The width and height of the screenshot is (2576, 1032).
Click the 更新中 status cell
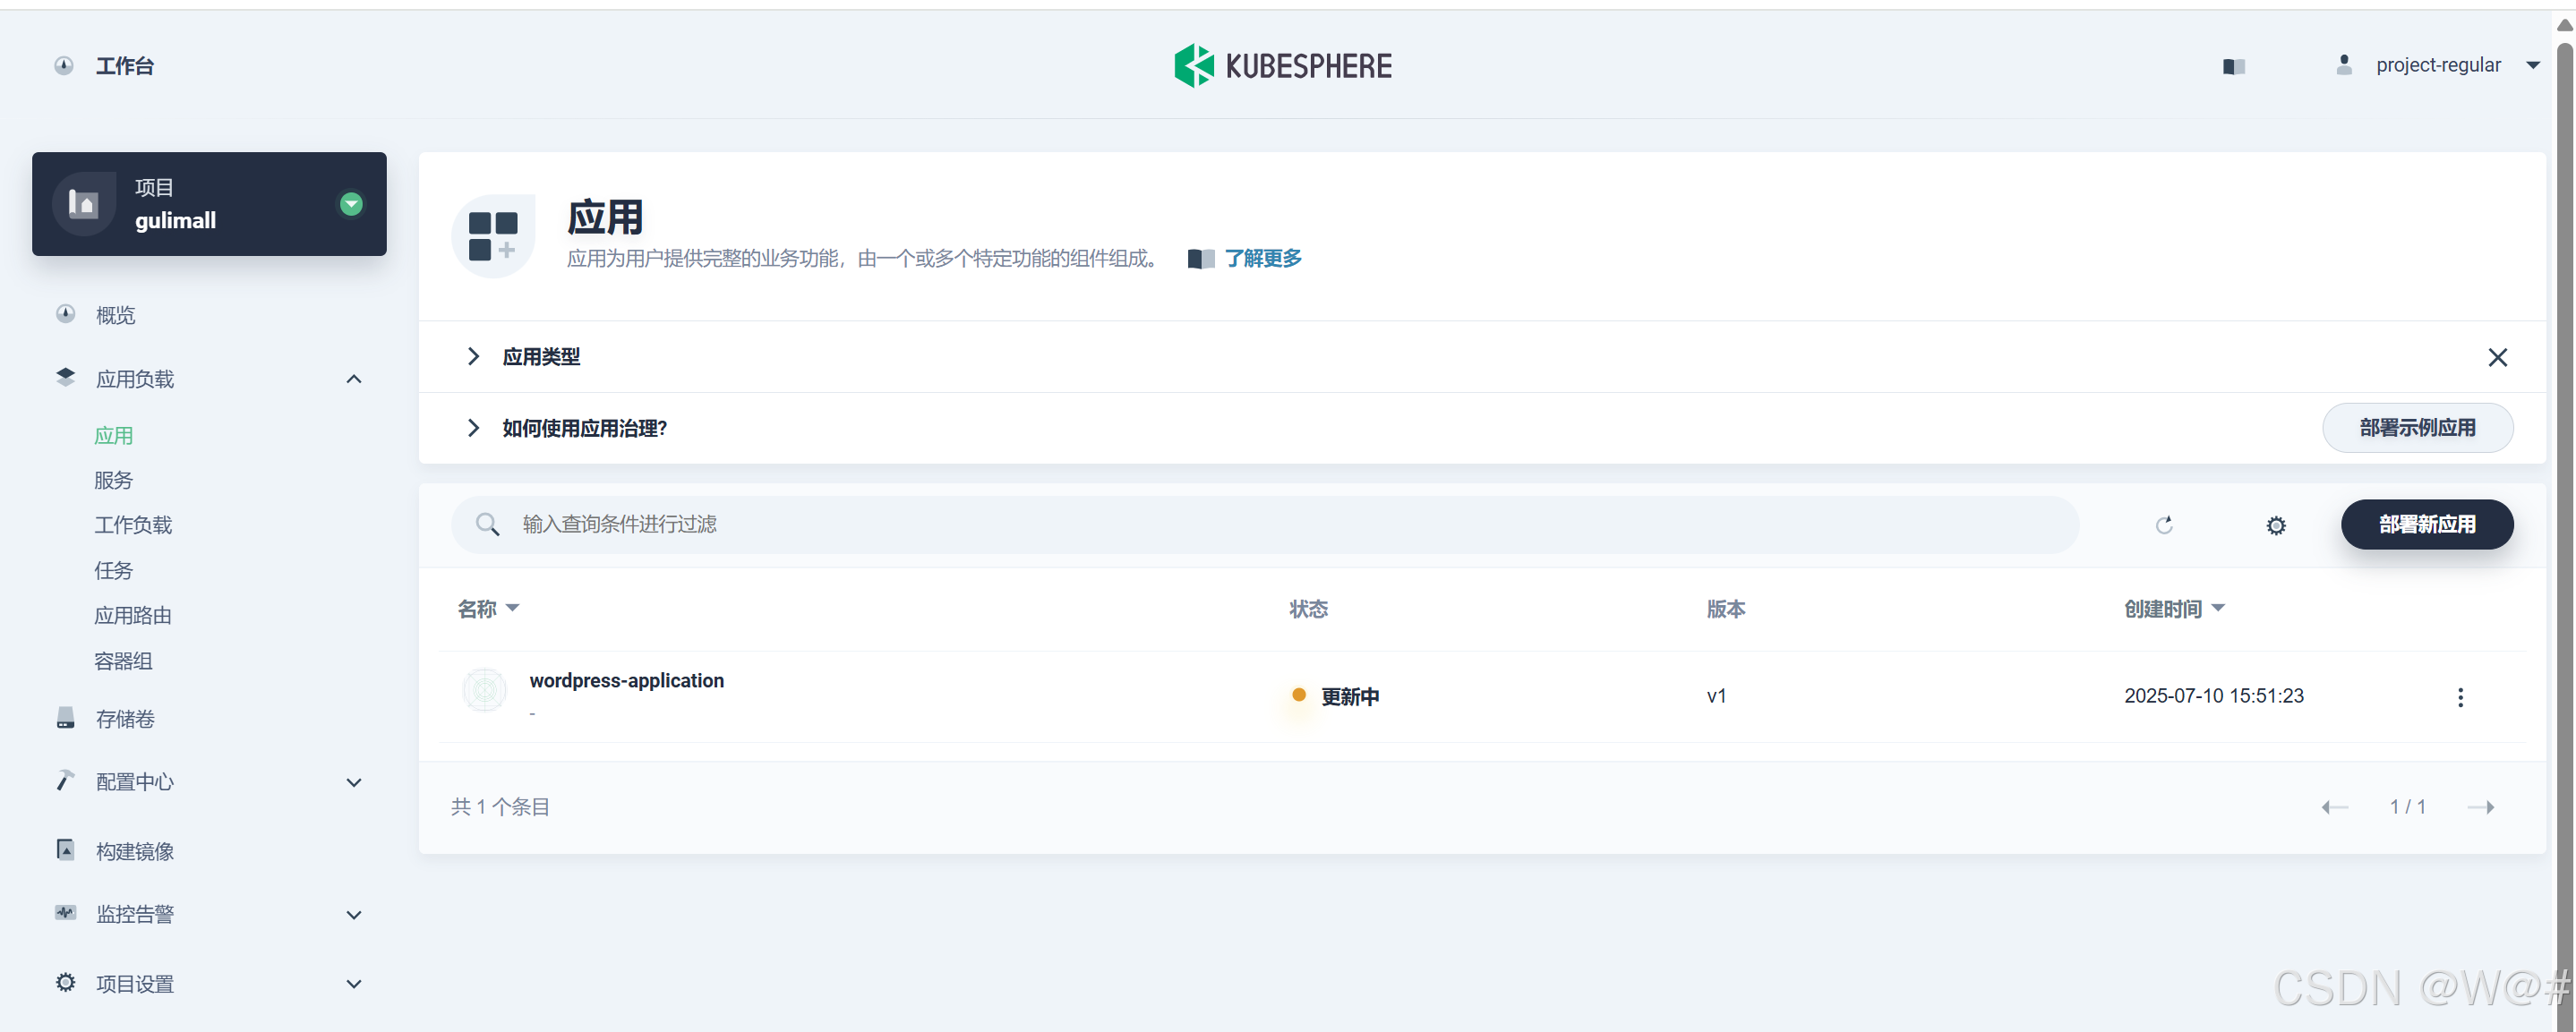(1336, 696)
